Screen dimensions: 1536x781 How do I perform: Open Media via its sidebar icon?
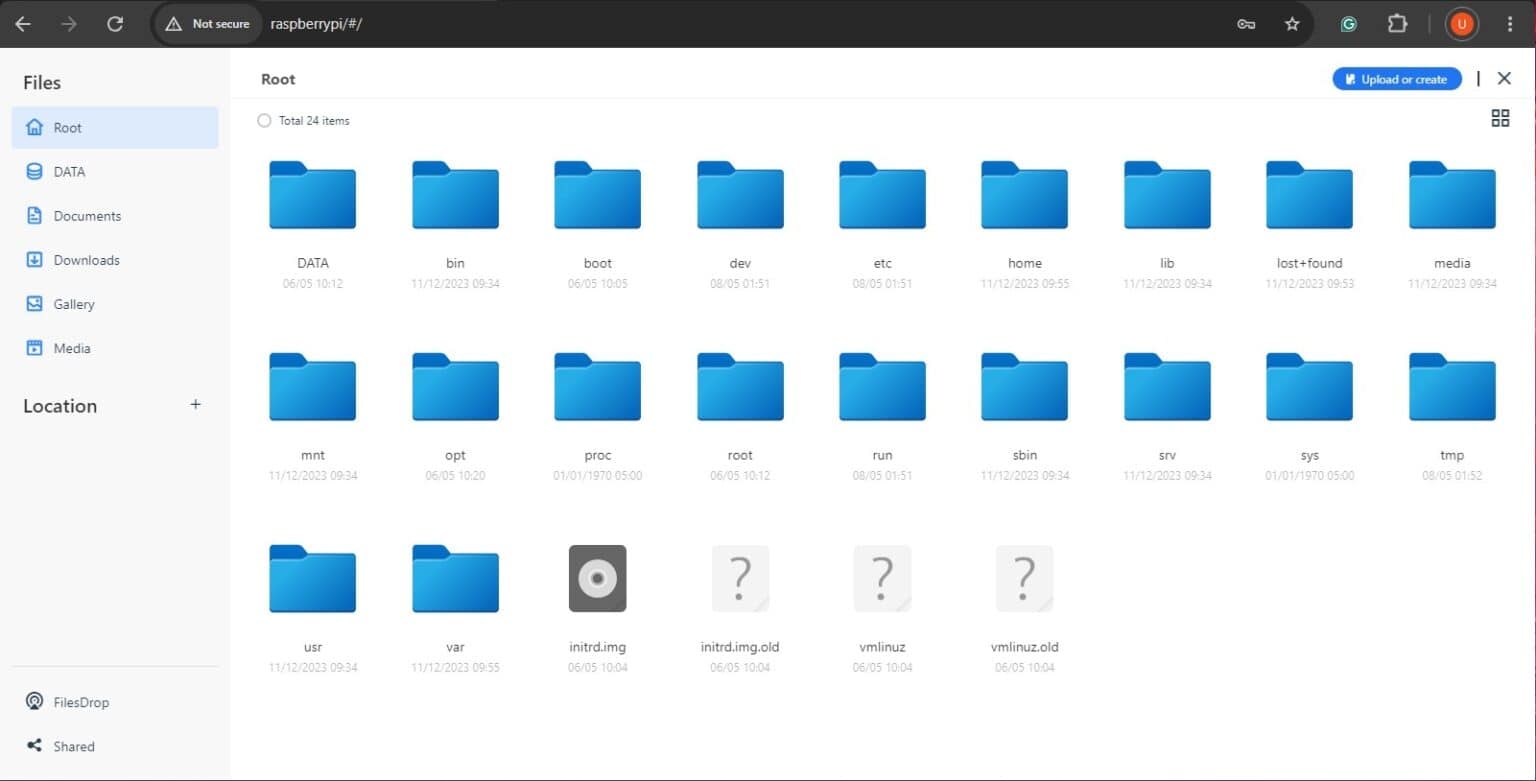[x=34, y=347]
